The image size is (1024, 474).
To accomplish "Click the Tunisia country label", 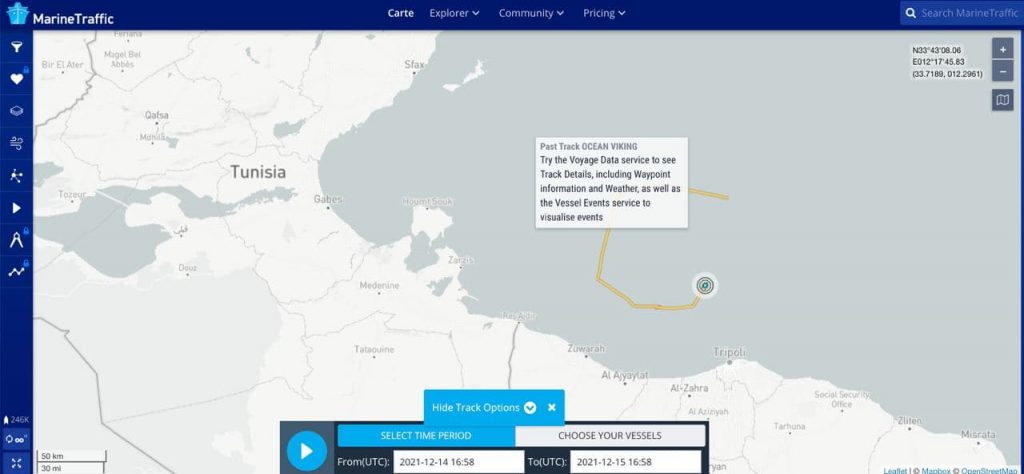I will tap(257, 172).
